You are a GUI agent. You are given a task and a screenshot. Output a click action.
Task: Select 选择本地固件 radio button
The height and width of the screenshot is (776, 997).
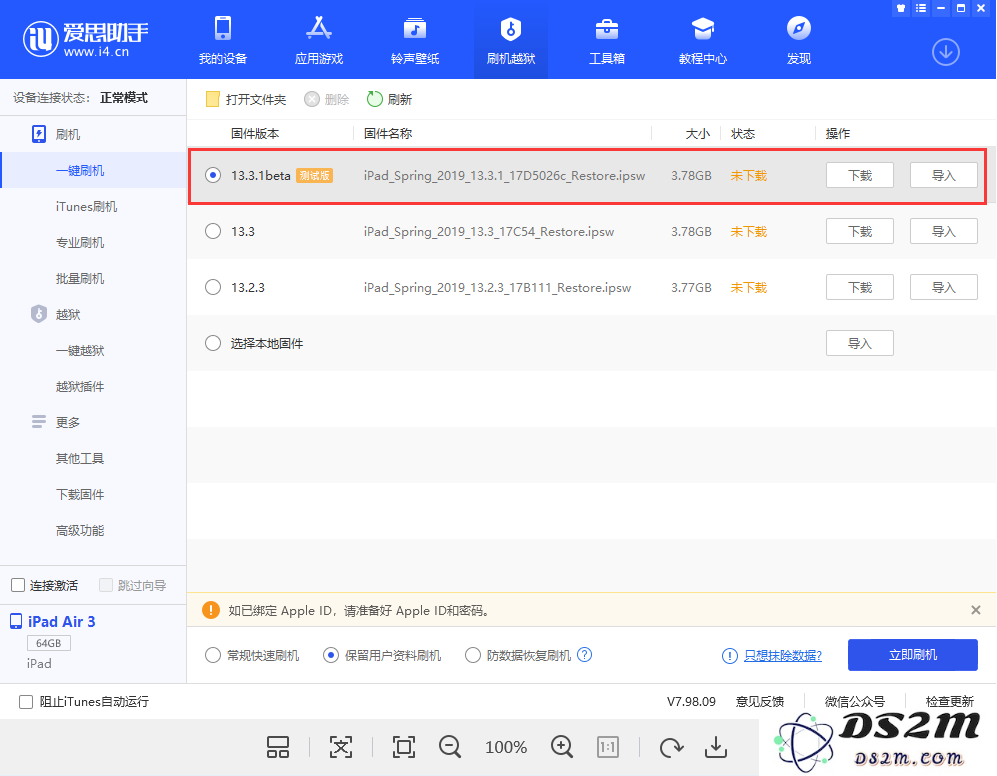coord(213,343)
